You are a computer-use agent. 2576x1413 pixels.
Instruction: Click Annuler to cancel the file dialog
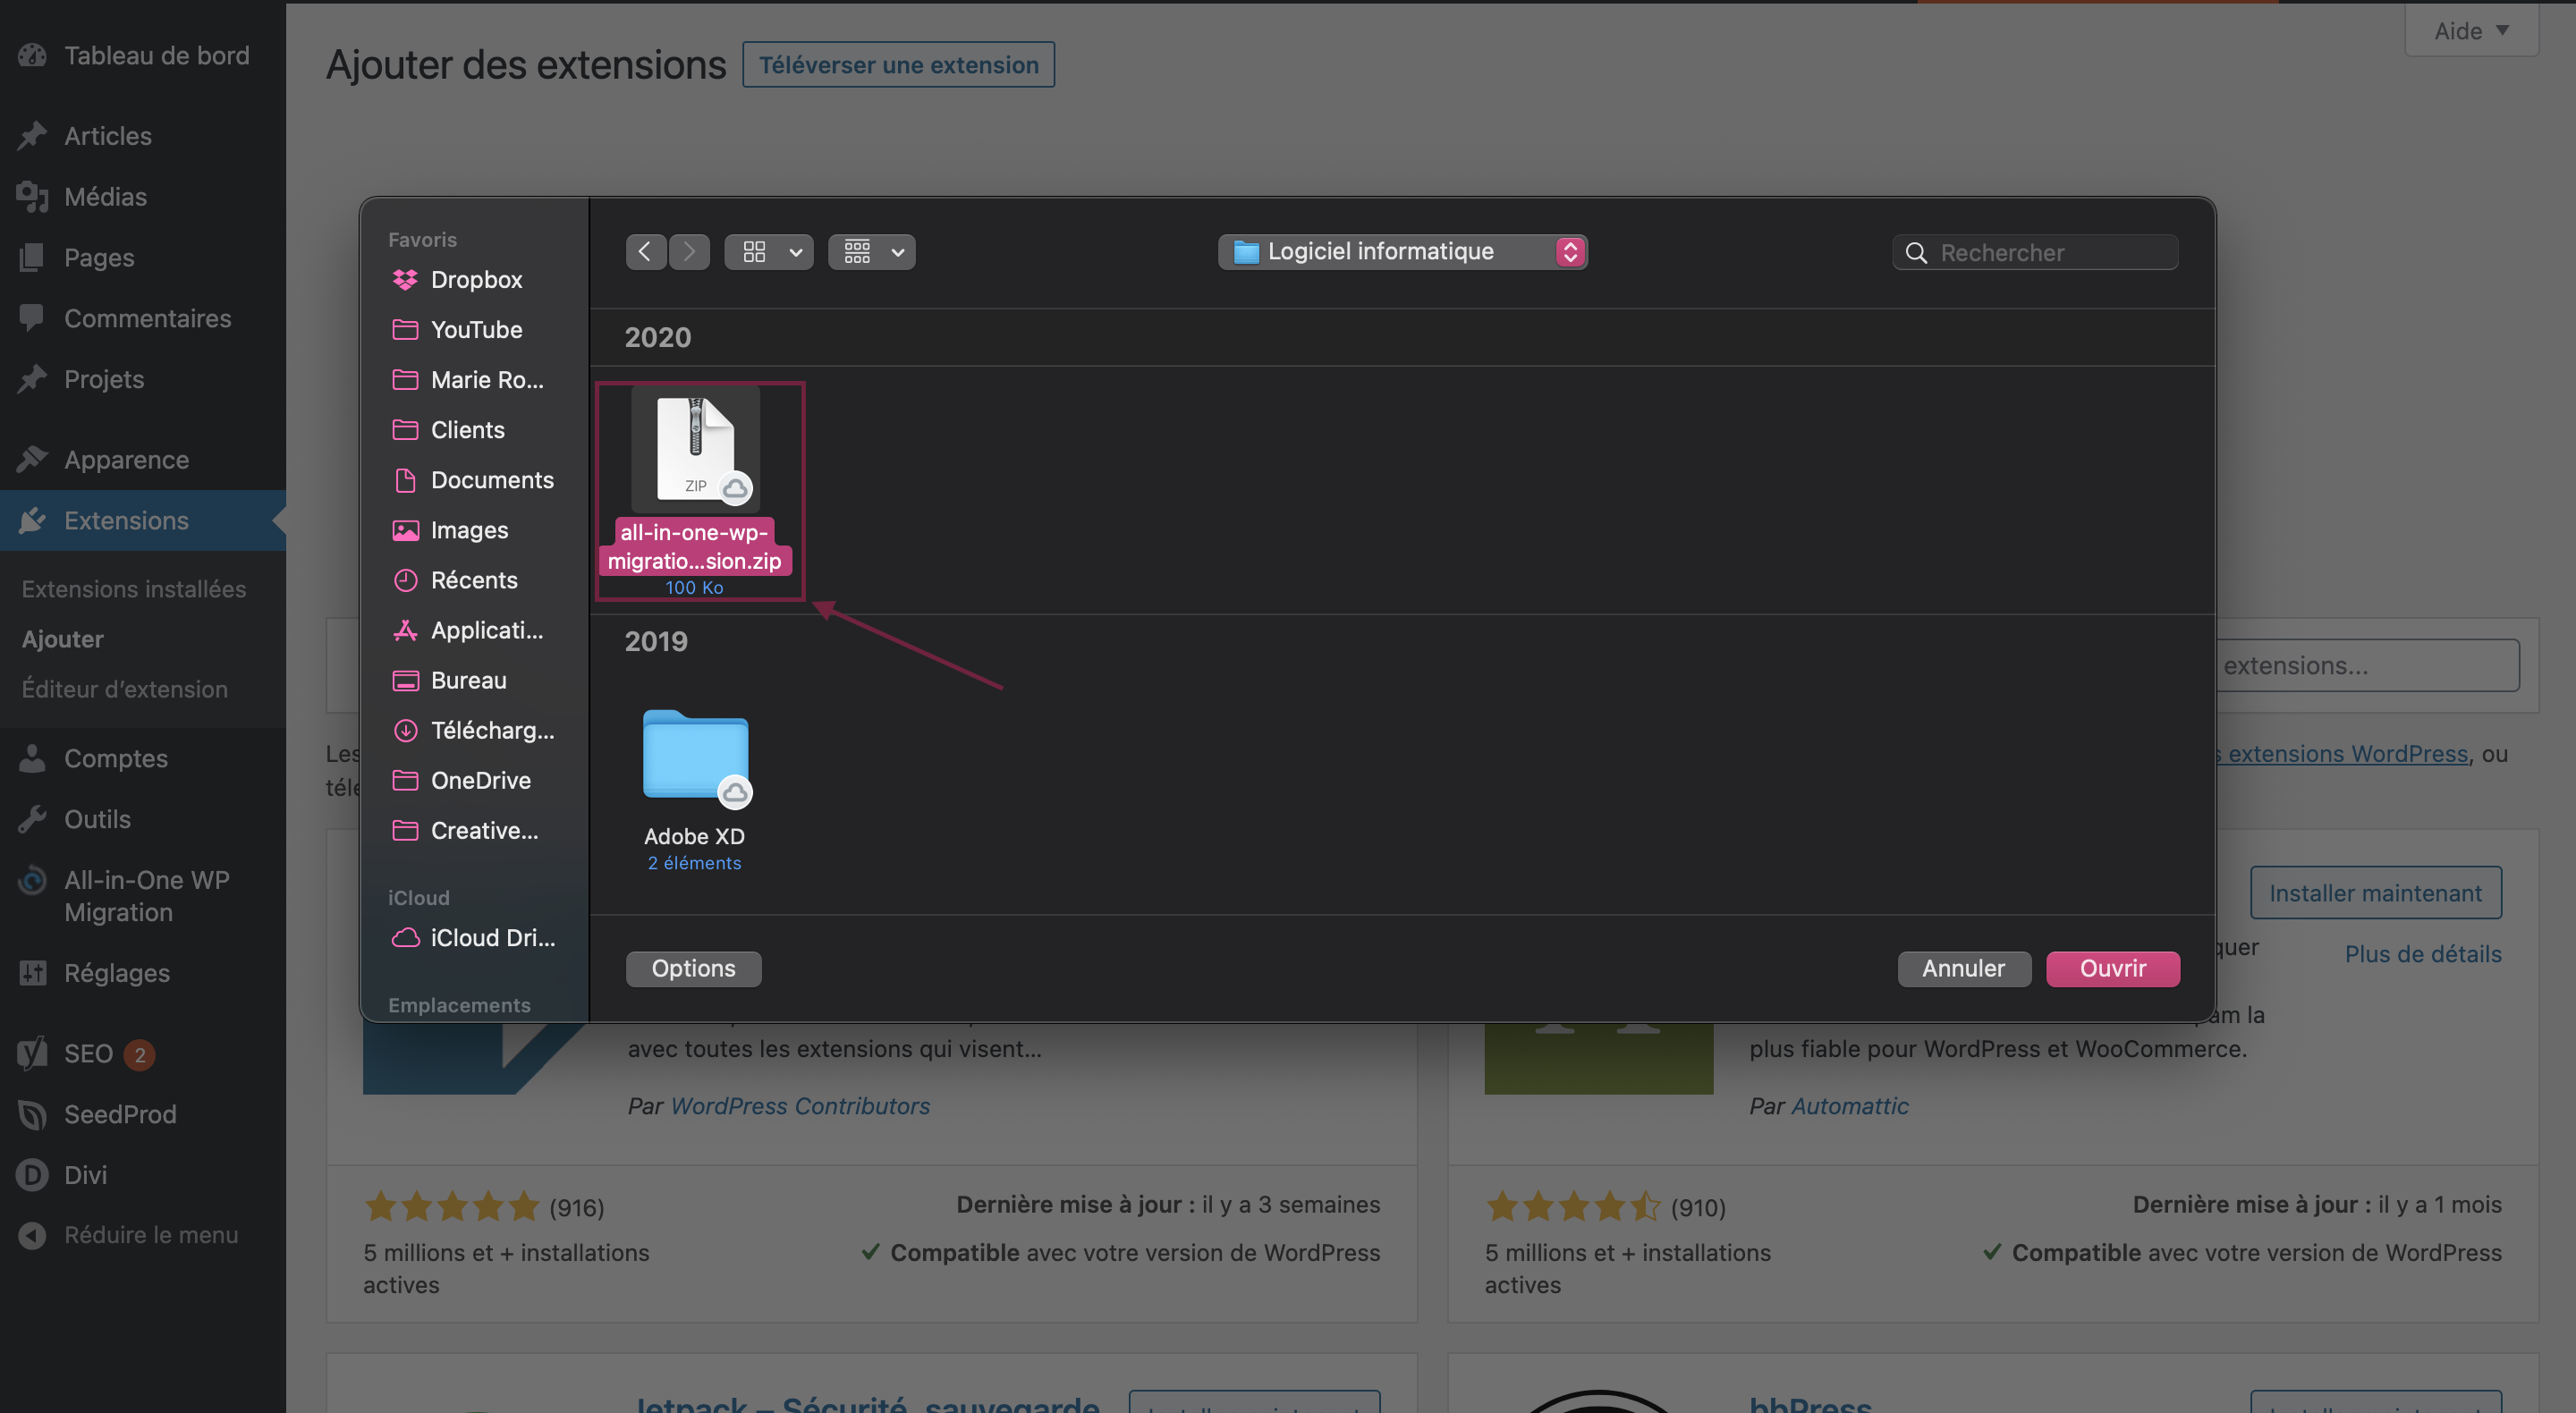click(x=1963, y=968)
